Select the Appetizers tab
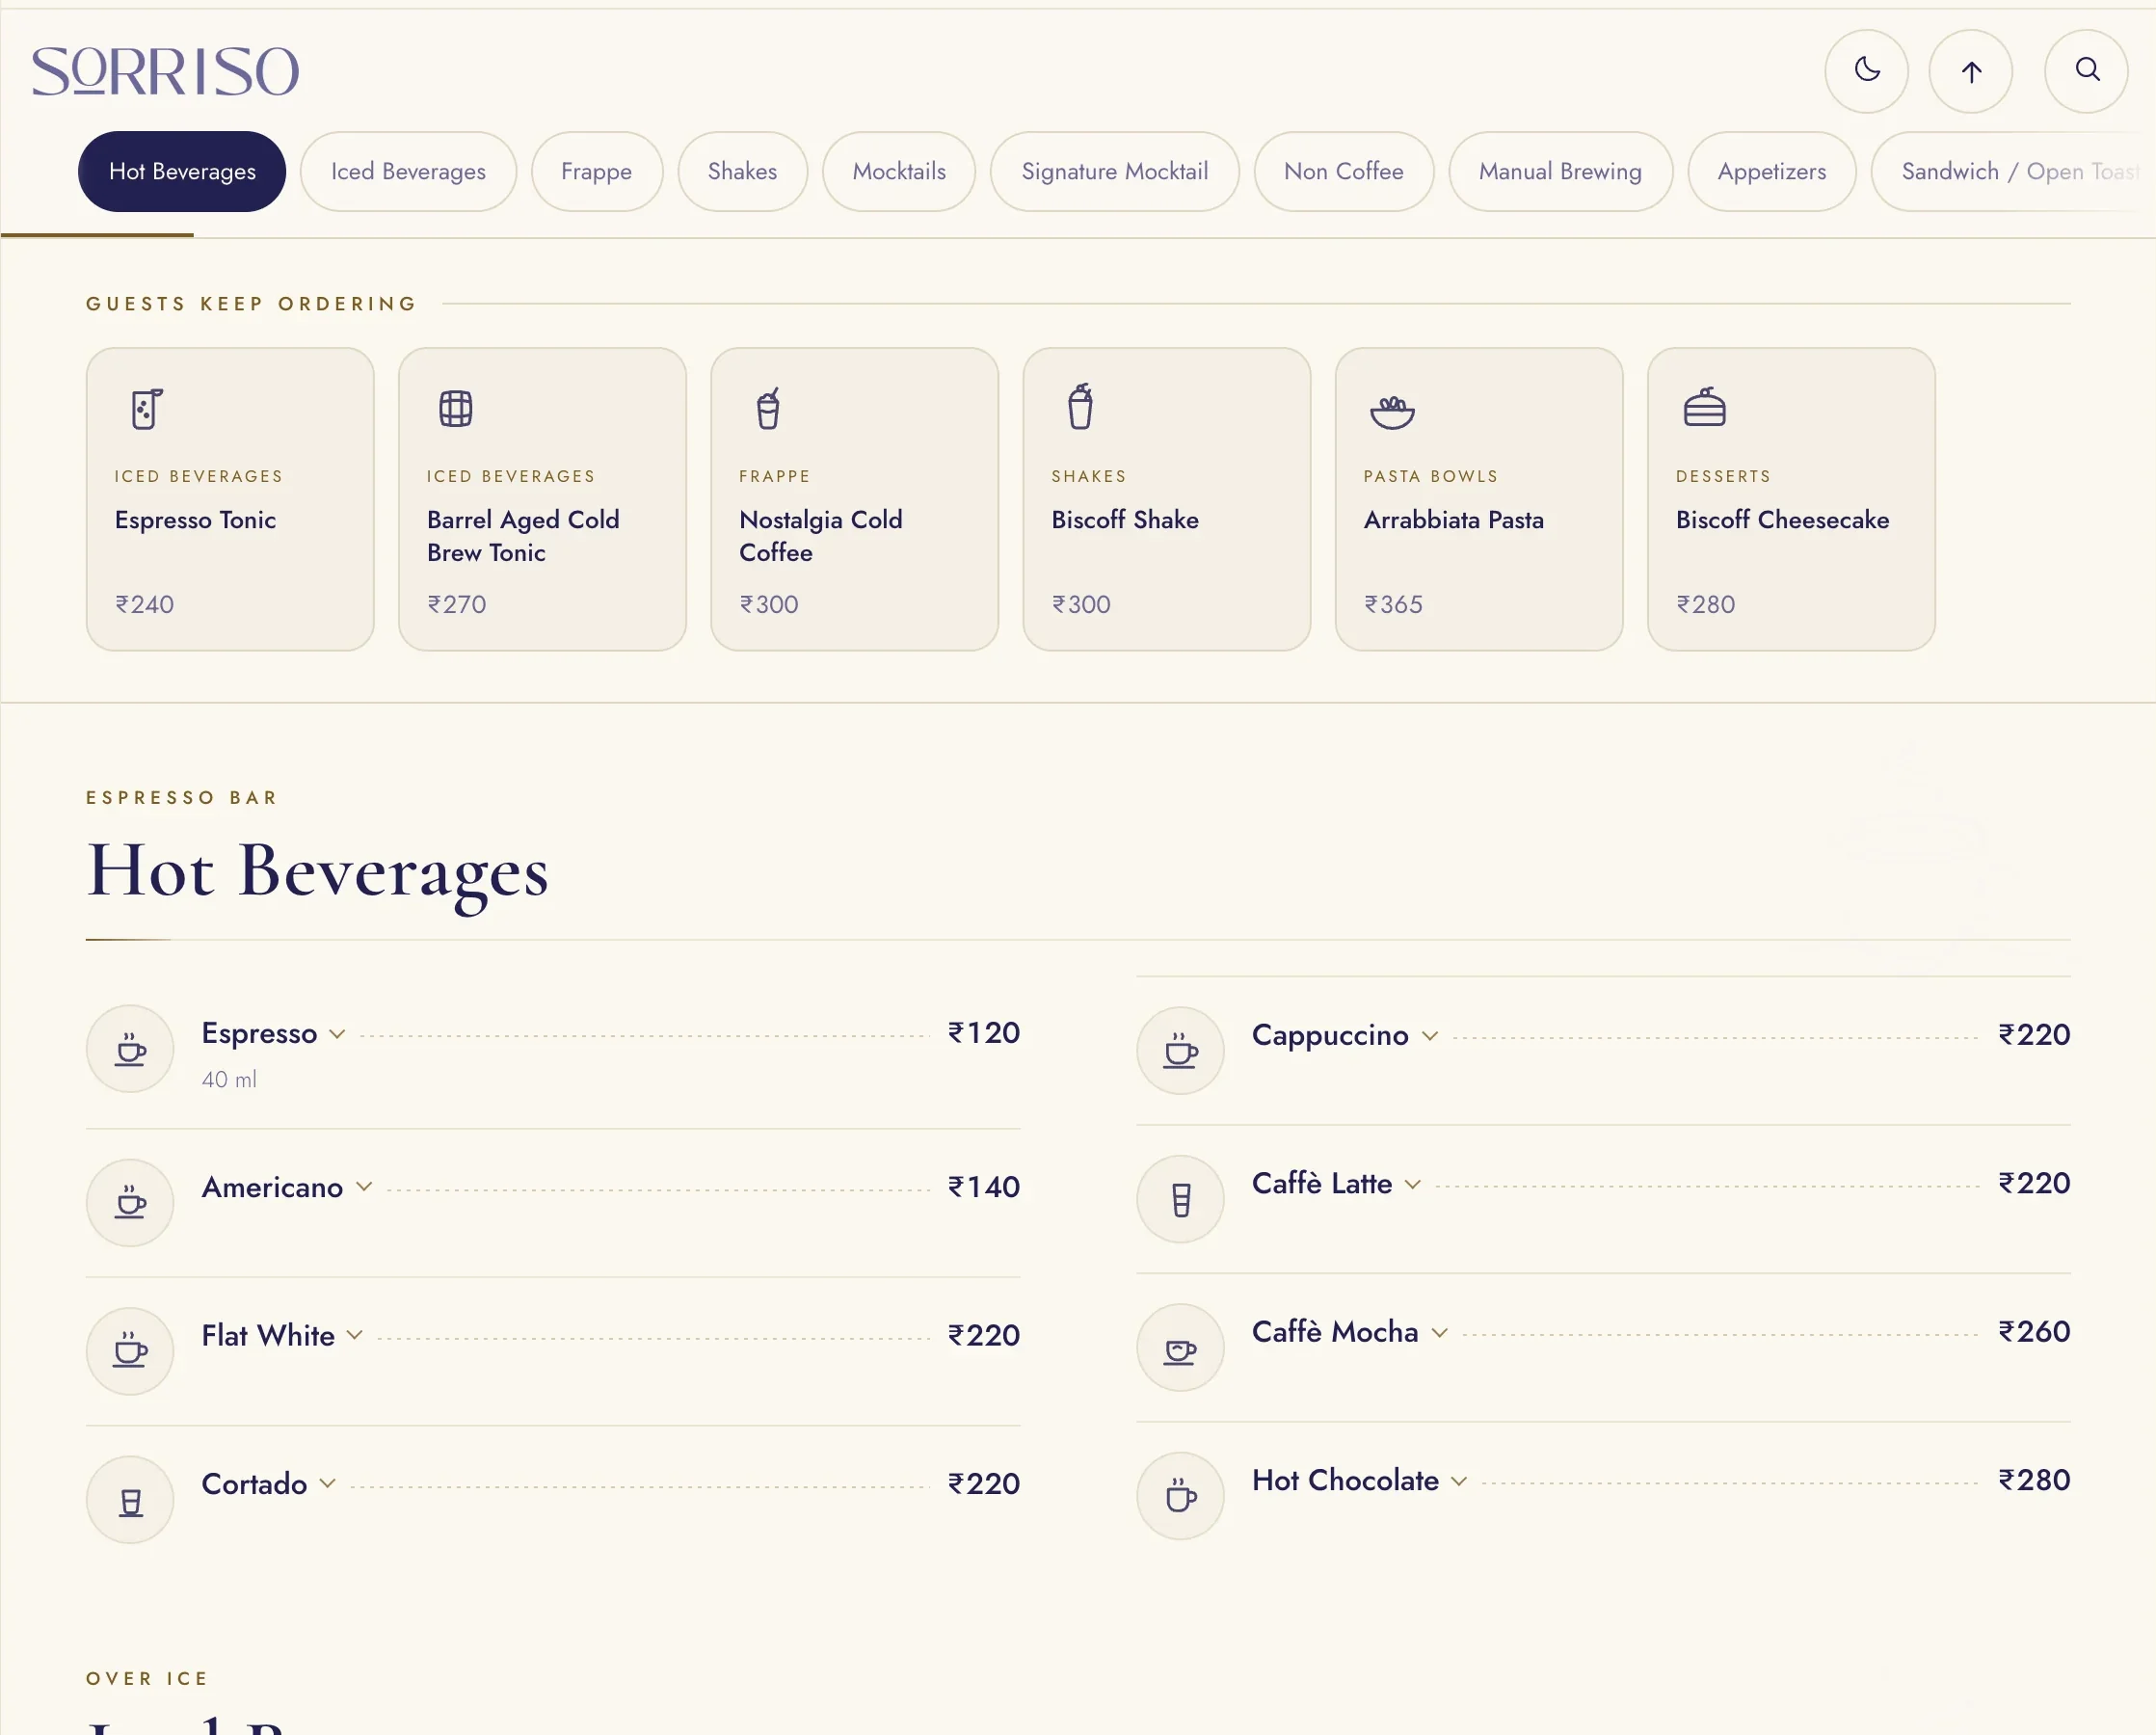 pos(1771,171)
